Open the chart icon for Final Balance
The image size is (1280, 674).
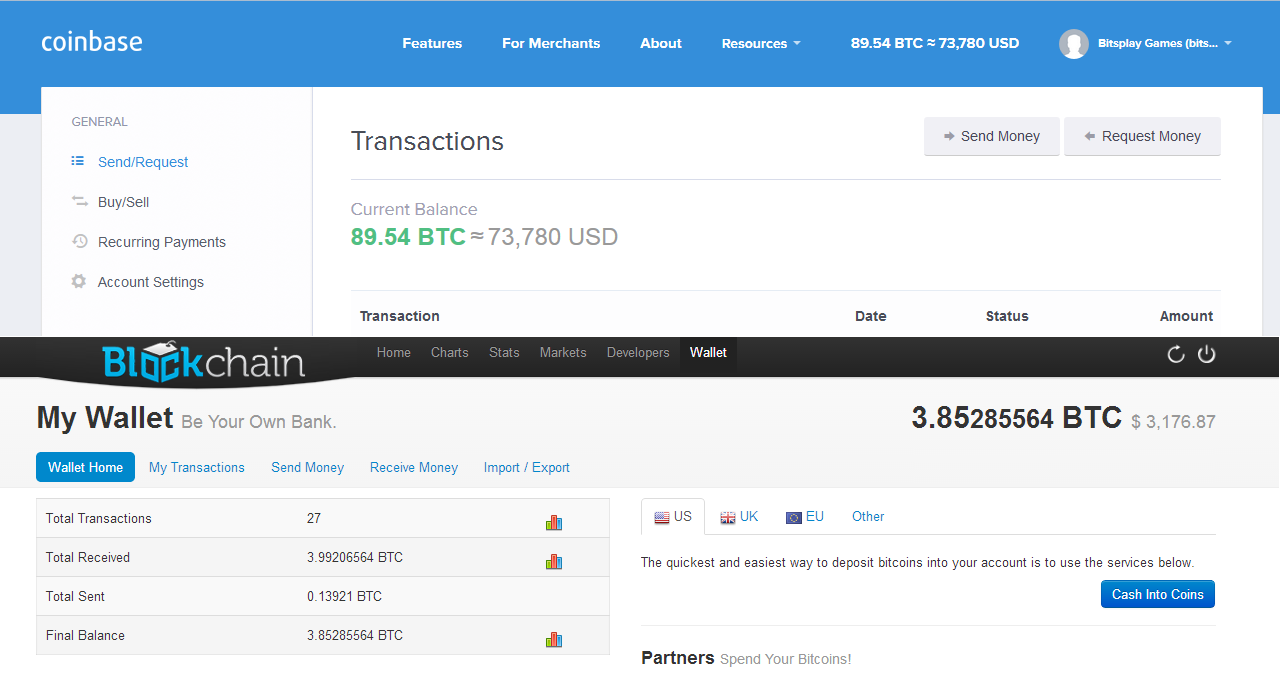[554, 639]
